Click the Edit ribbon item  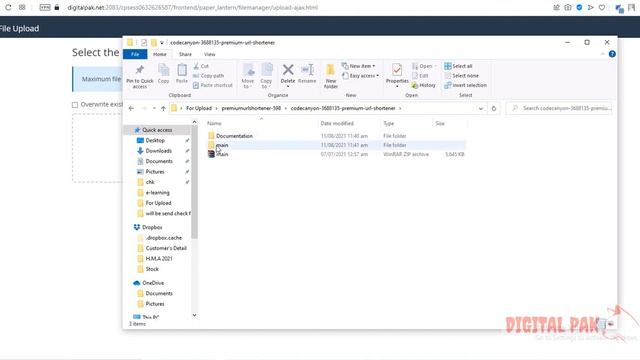tap(420, 76)
